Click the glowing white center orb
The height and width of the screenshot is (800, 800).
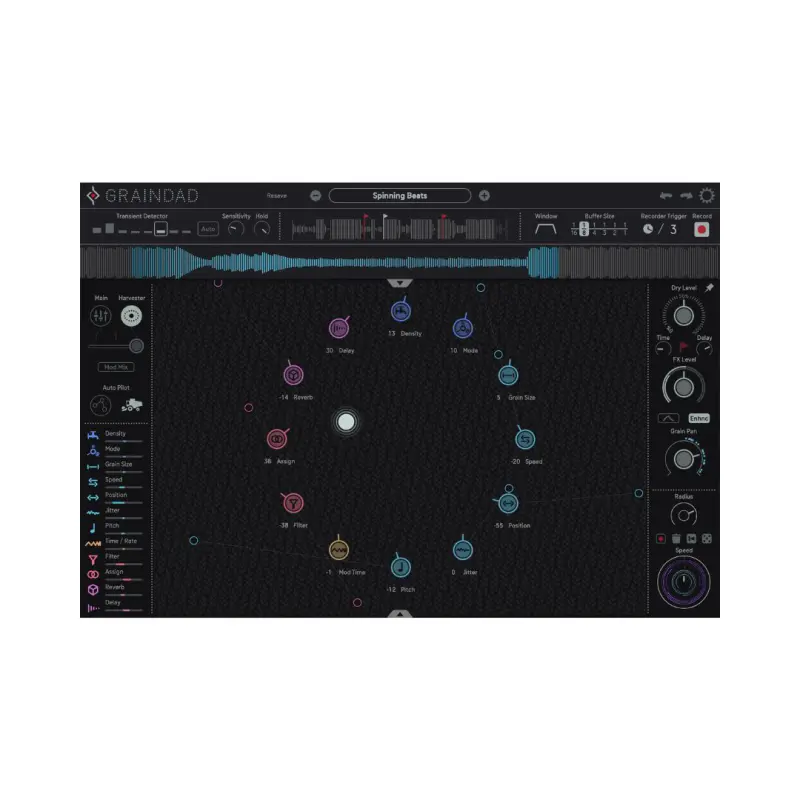346,422
